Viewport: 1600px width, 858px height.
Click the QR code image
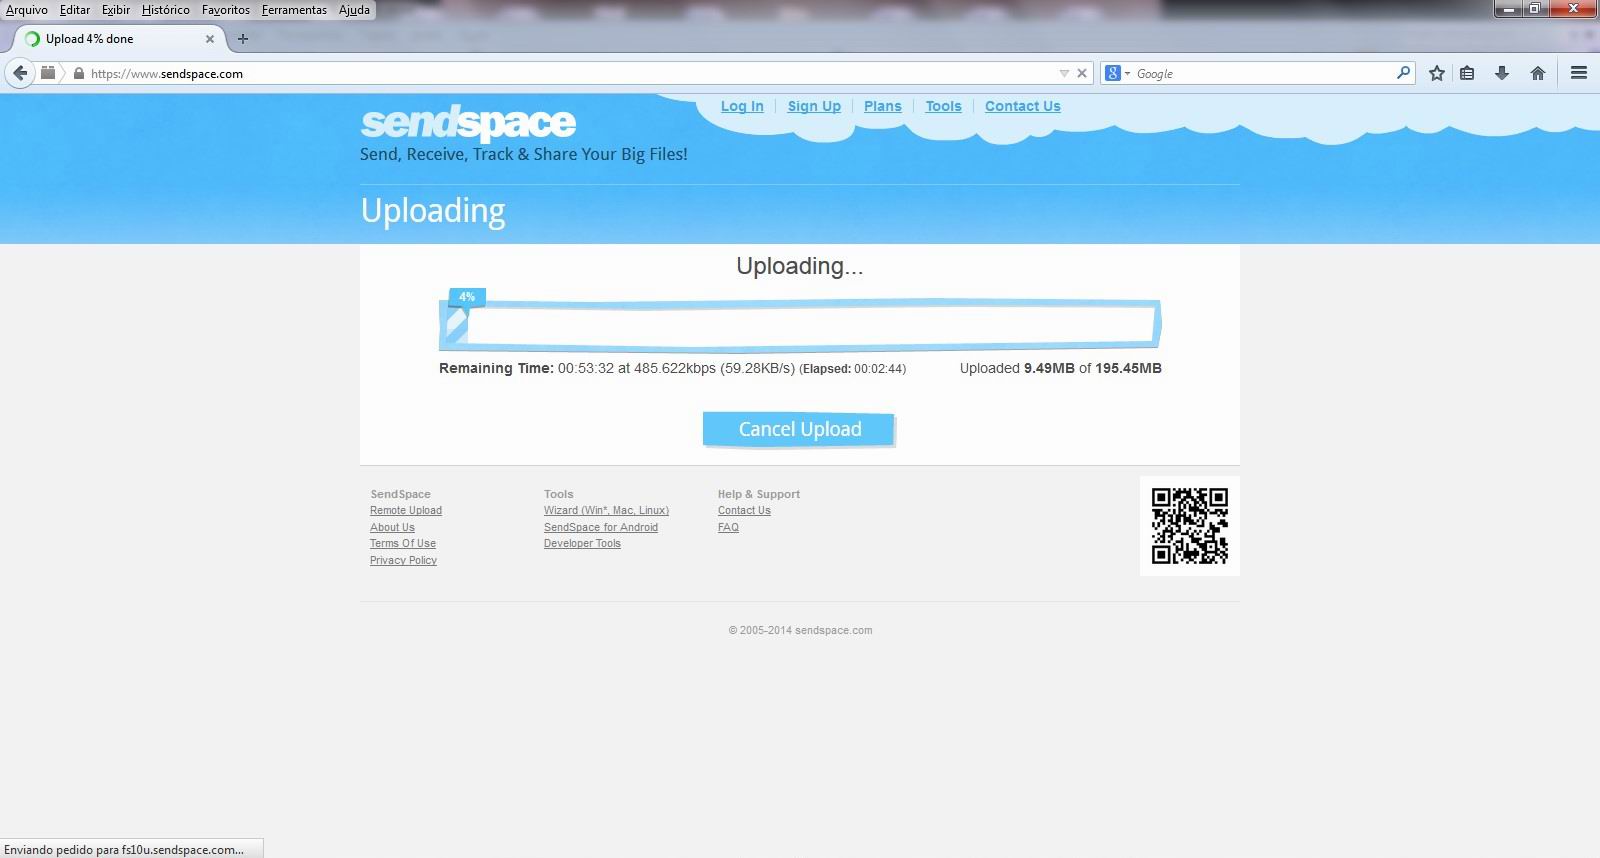coord(1189,526)
